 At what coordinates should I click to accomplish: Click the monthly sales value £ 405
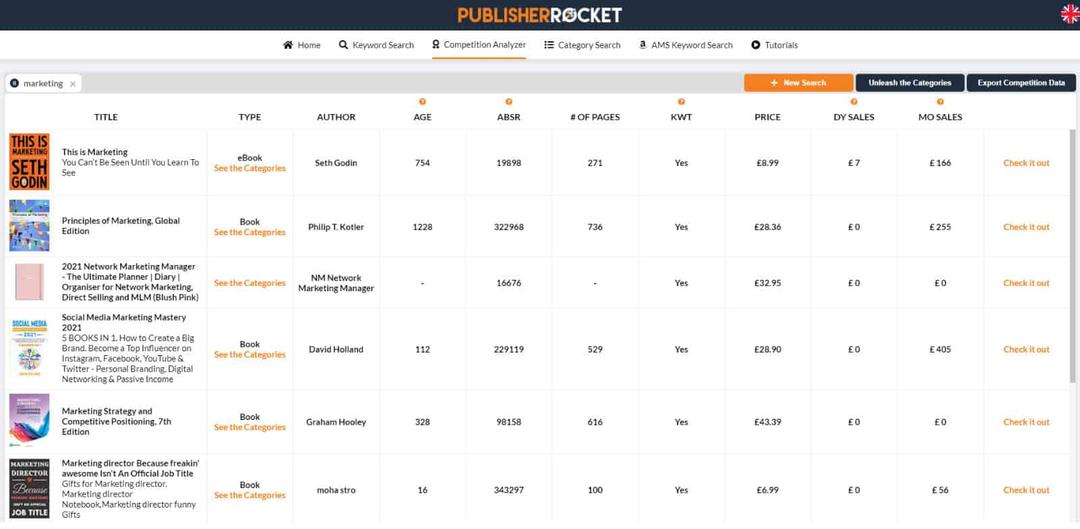[940, 349]
